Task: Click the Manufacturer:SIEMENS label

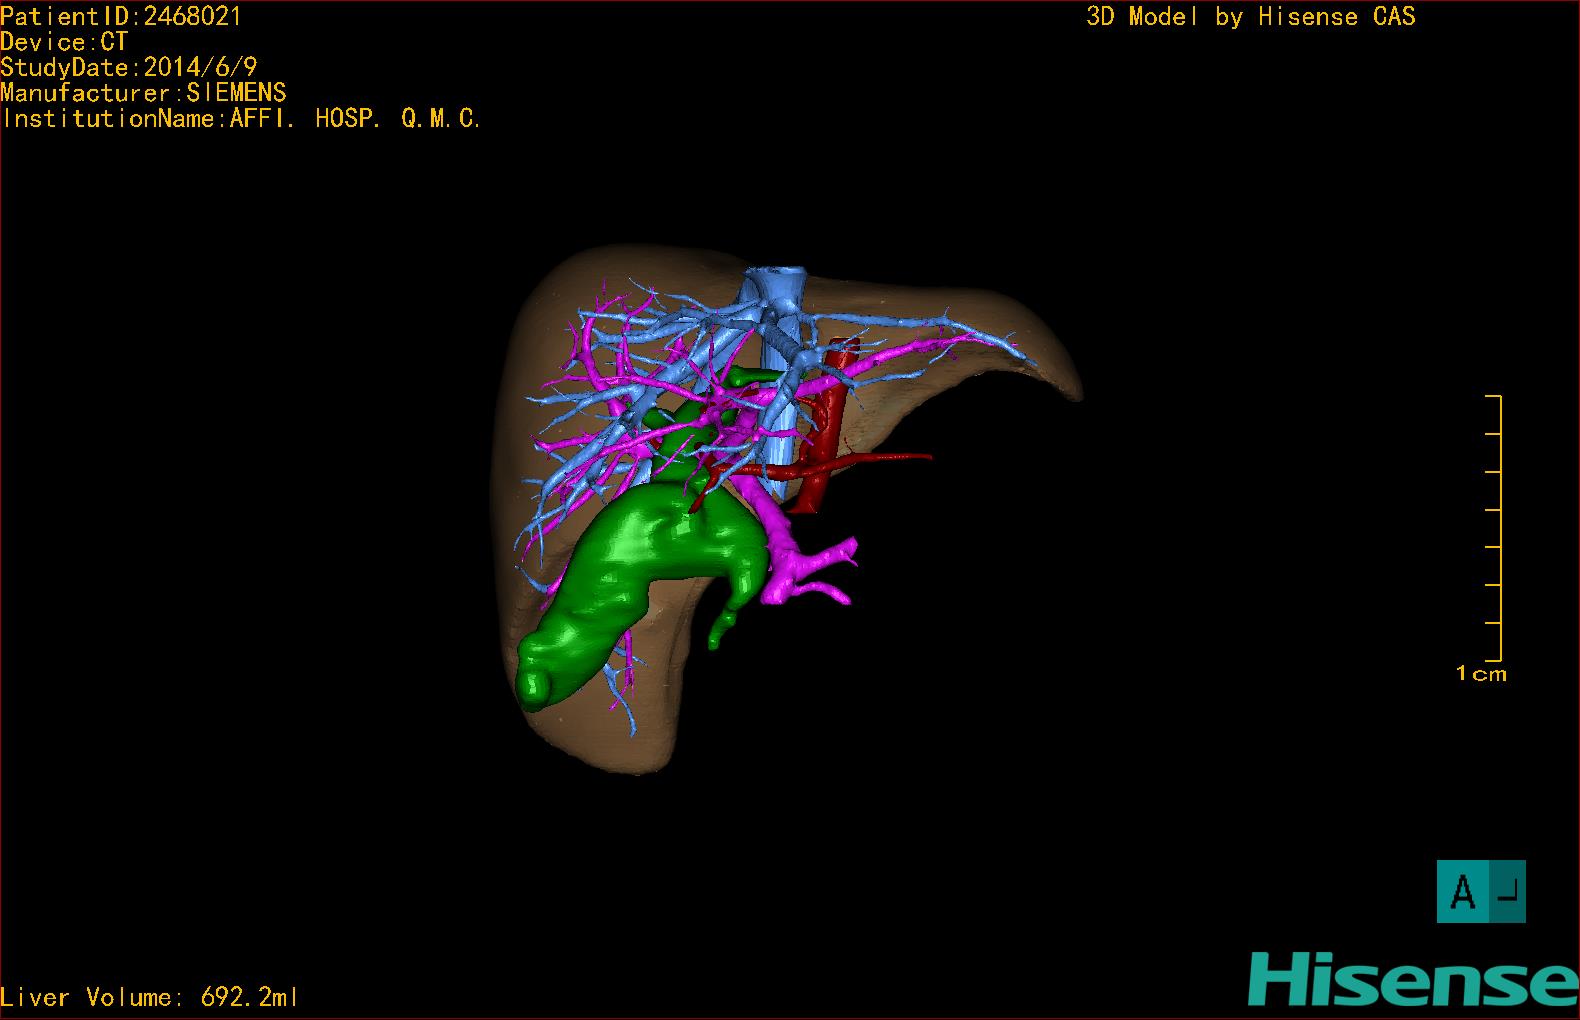Action: [x=143, y=93]
